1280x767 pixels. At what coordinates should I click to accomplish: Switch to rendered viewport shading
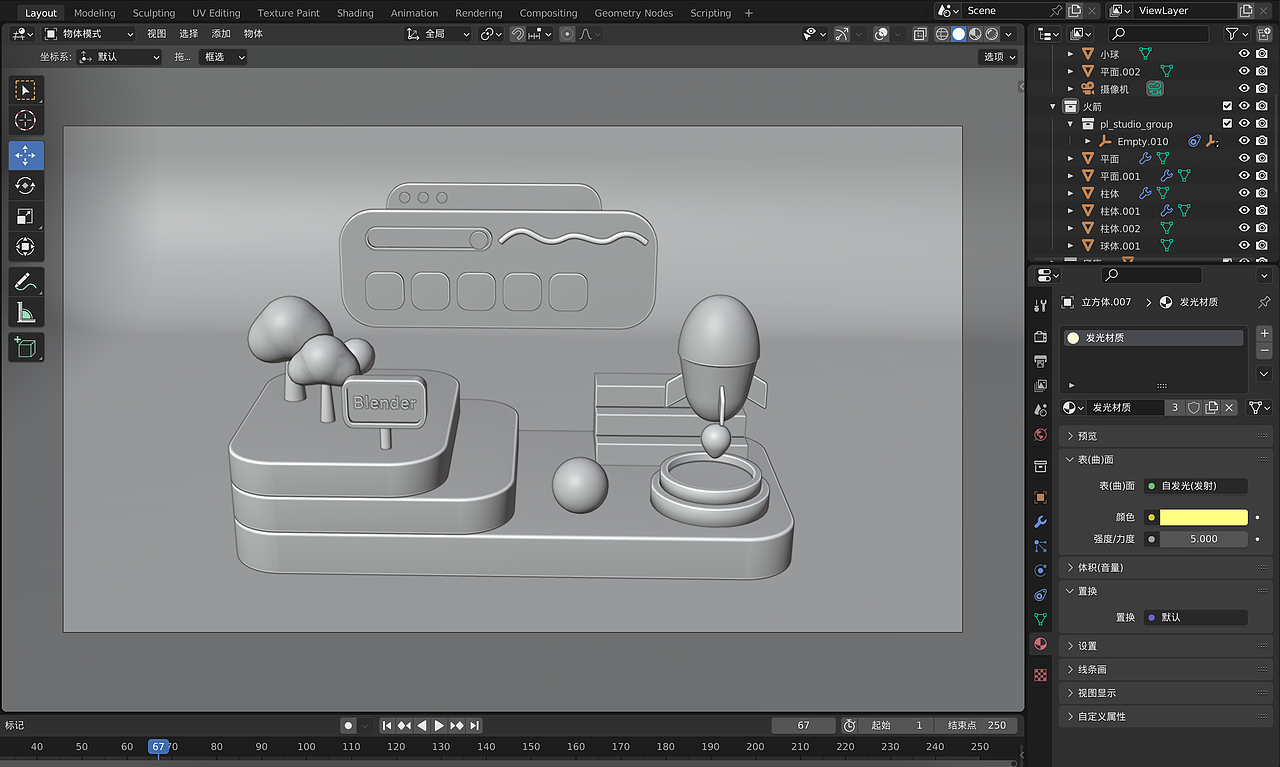(992, 34)
